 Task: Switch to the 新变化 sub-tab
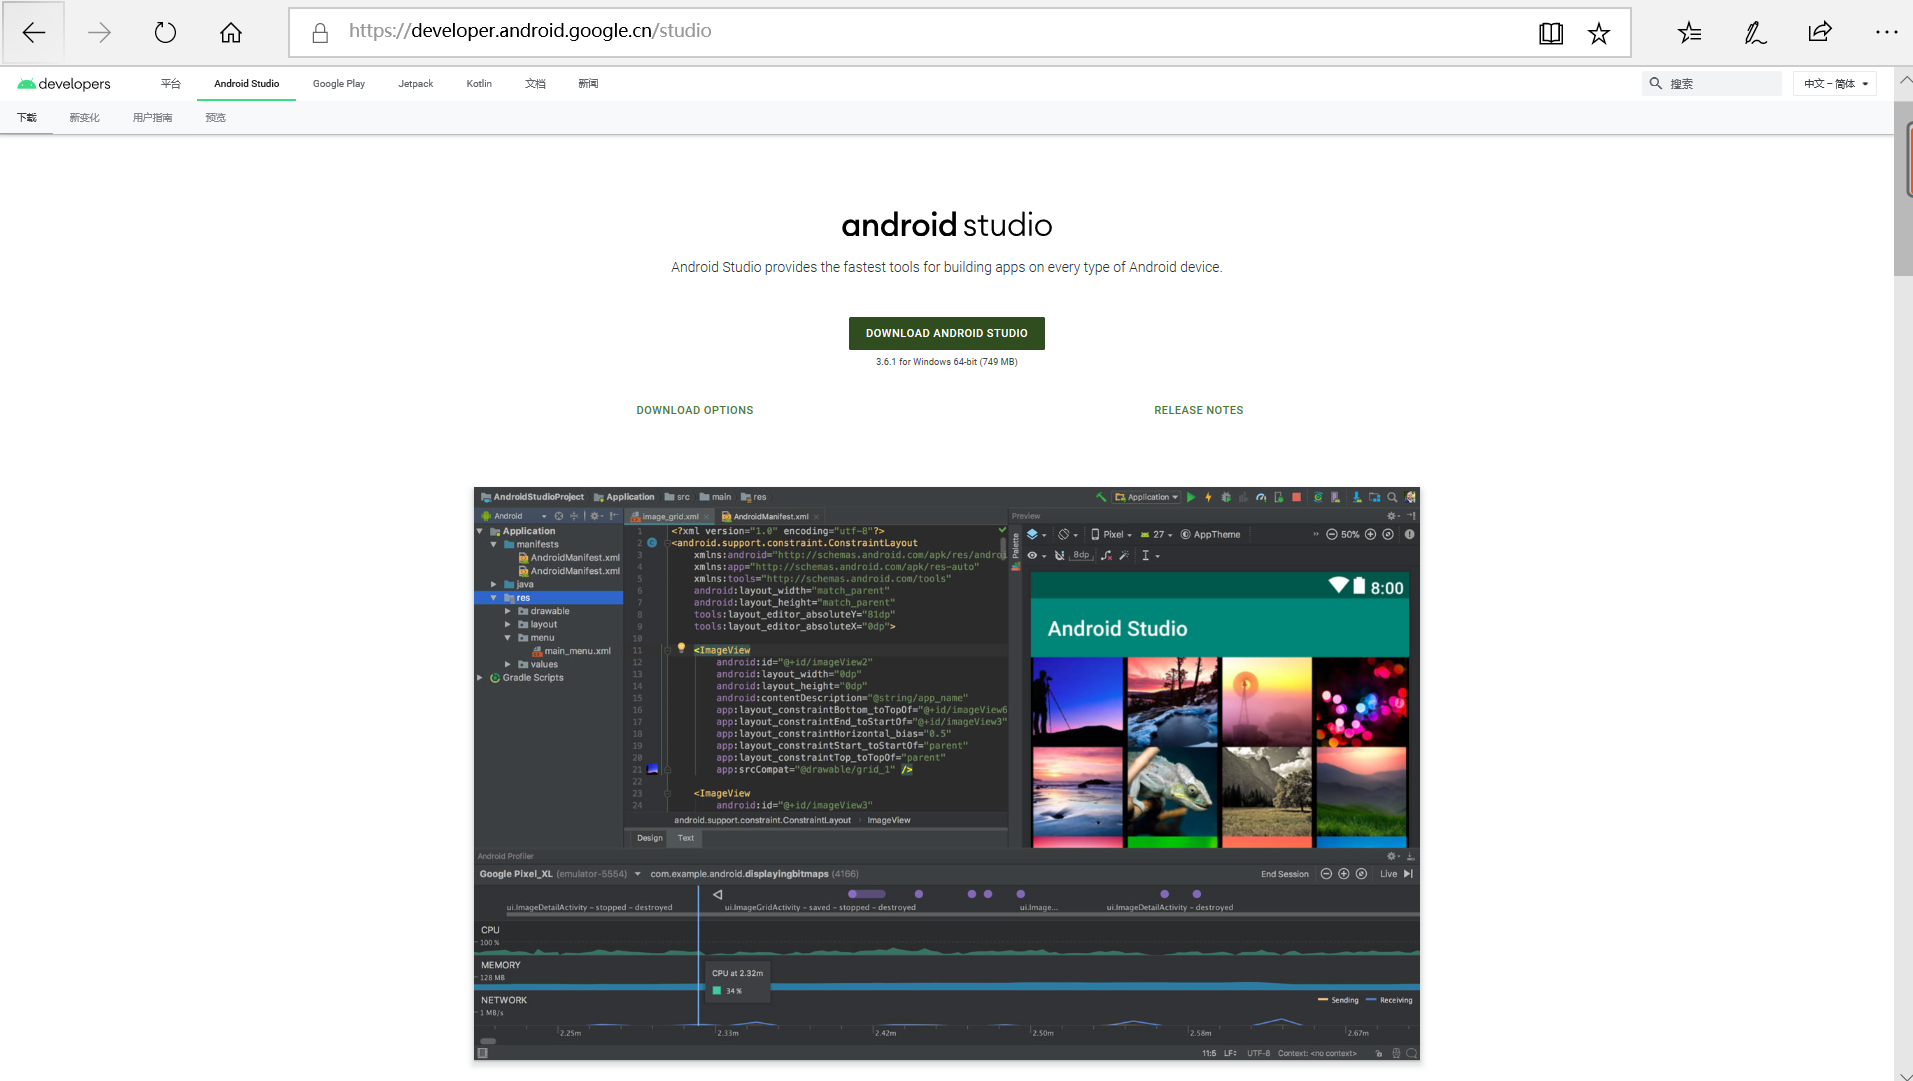(84, 118)
